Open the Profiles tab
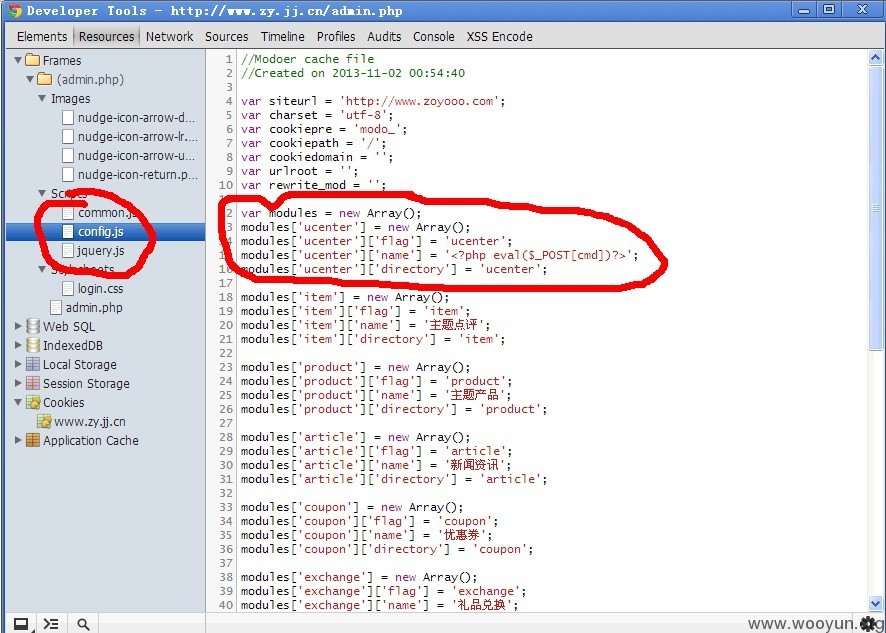The image size is (886, 633). 336,37
